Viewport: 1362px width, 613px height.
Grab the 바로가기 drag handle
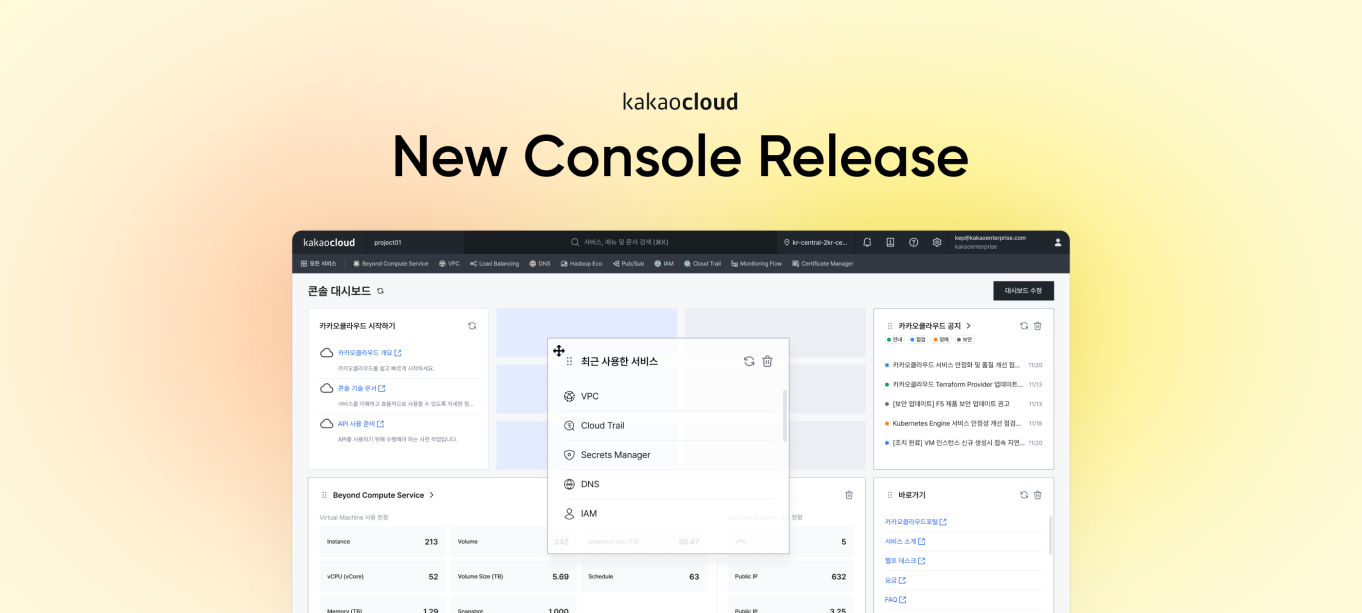(890, 495)
